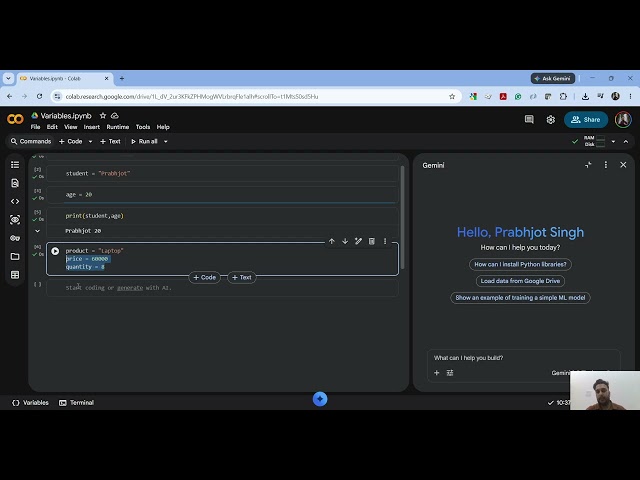This screenshot has width=640, height=480.
Task: Open the Google account avatar in Colab
Action: [x=623, y=120]
